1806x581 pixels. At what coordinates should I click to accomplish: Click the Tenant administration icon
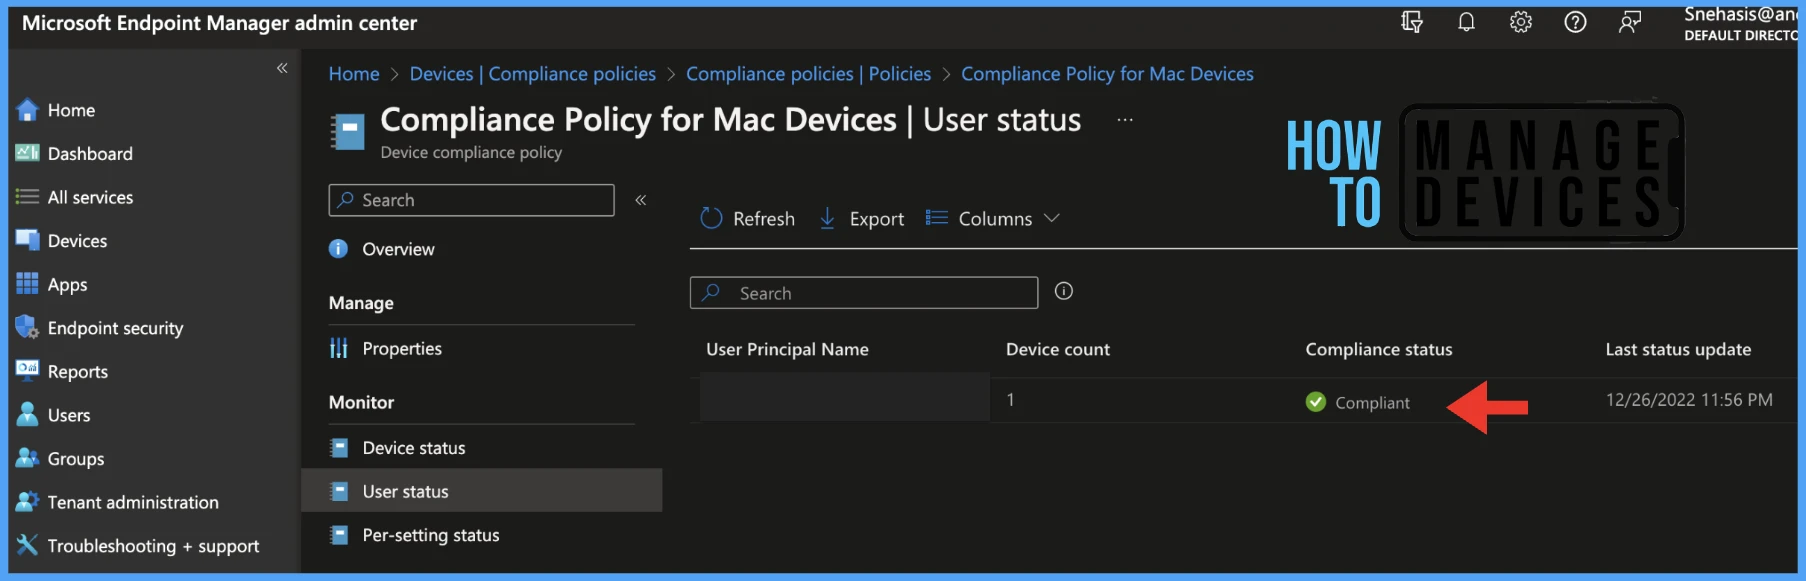tap(27, 502)
